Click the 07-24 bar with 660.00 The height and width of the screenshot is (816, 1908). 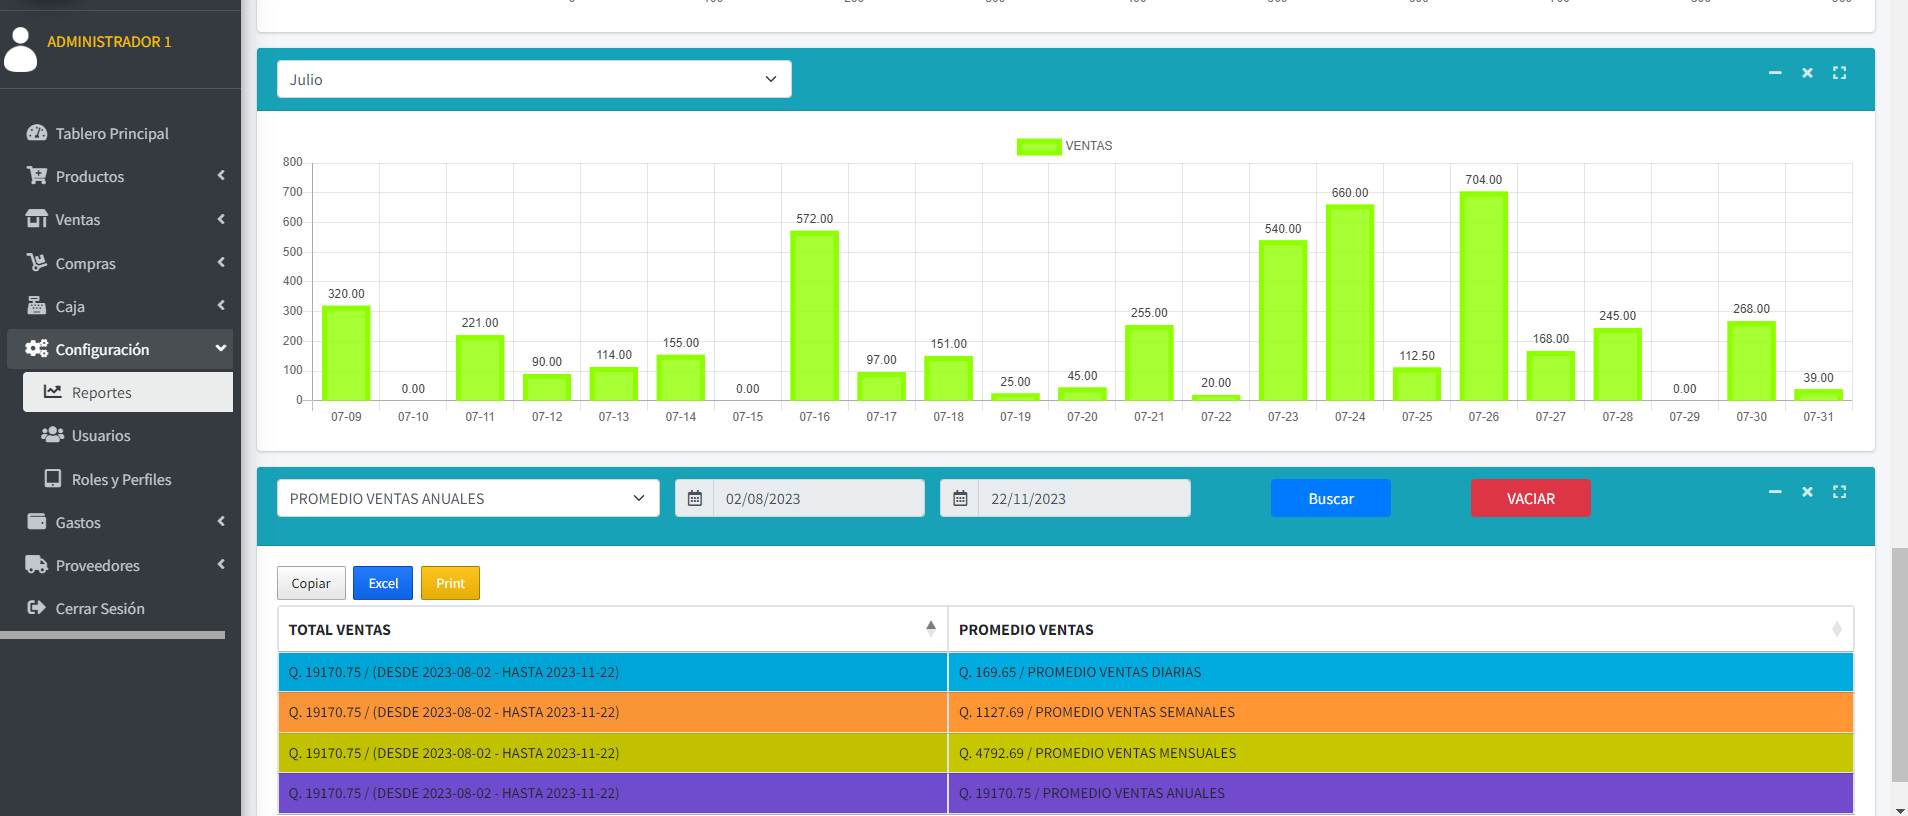tap(1350, 303)
